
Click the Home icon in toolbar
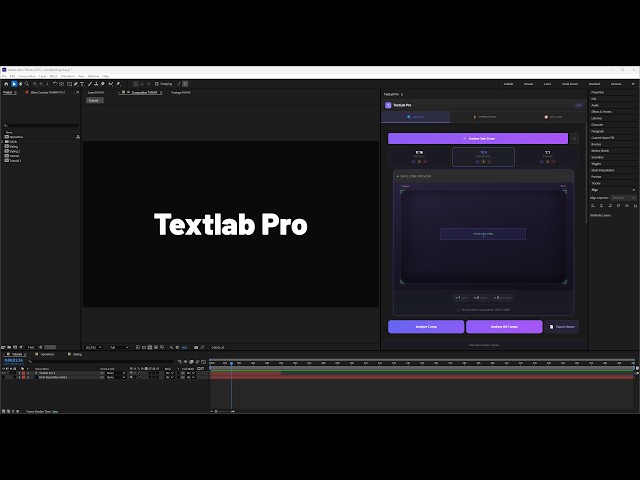[6, 84]
